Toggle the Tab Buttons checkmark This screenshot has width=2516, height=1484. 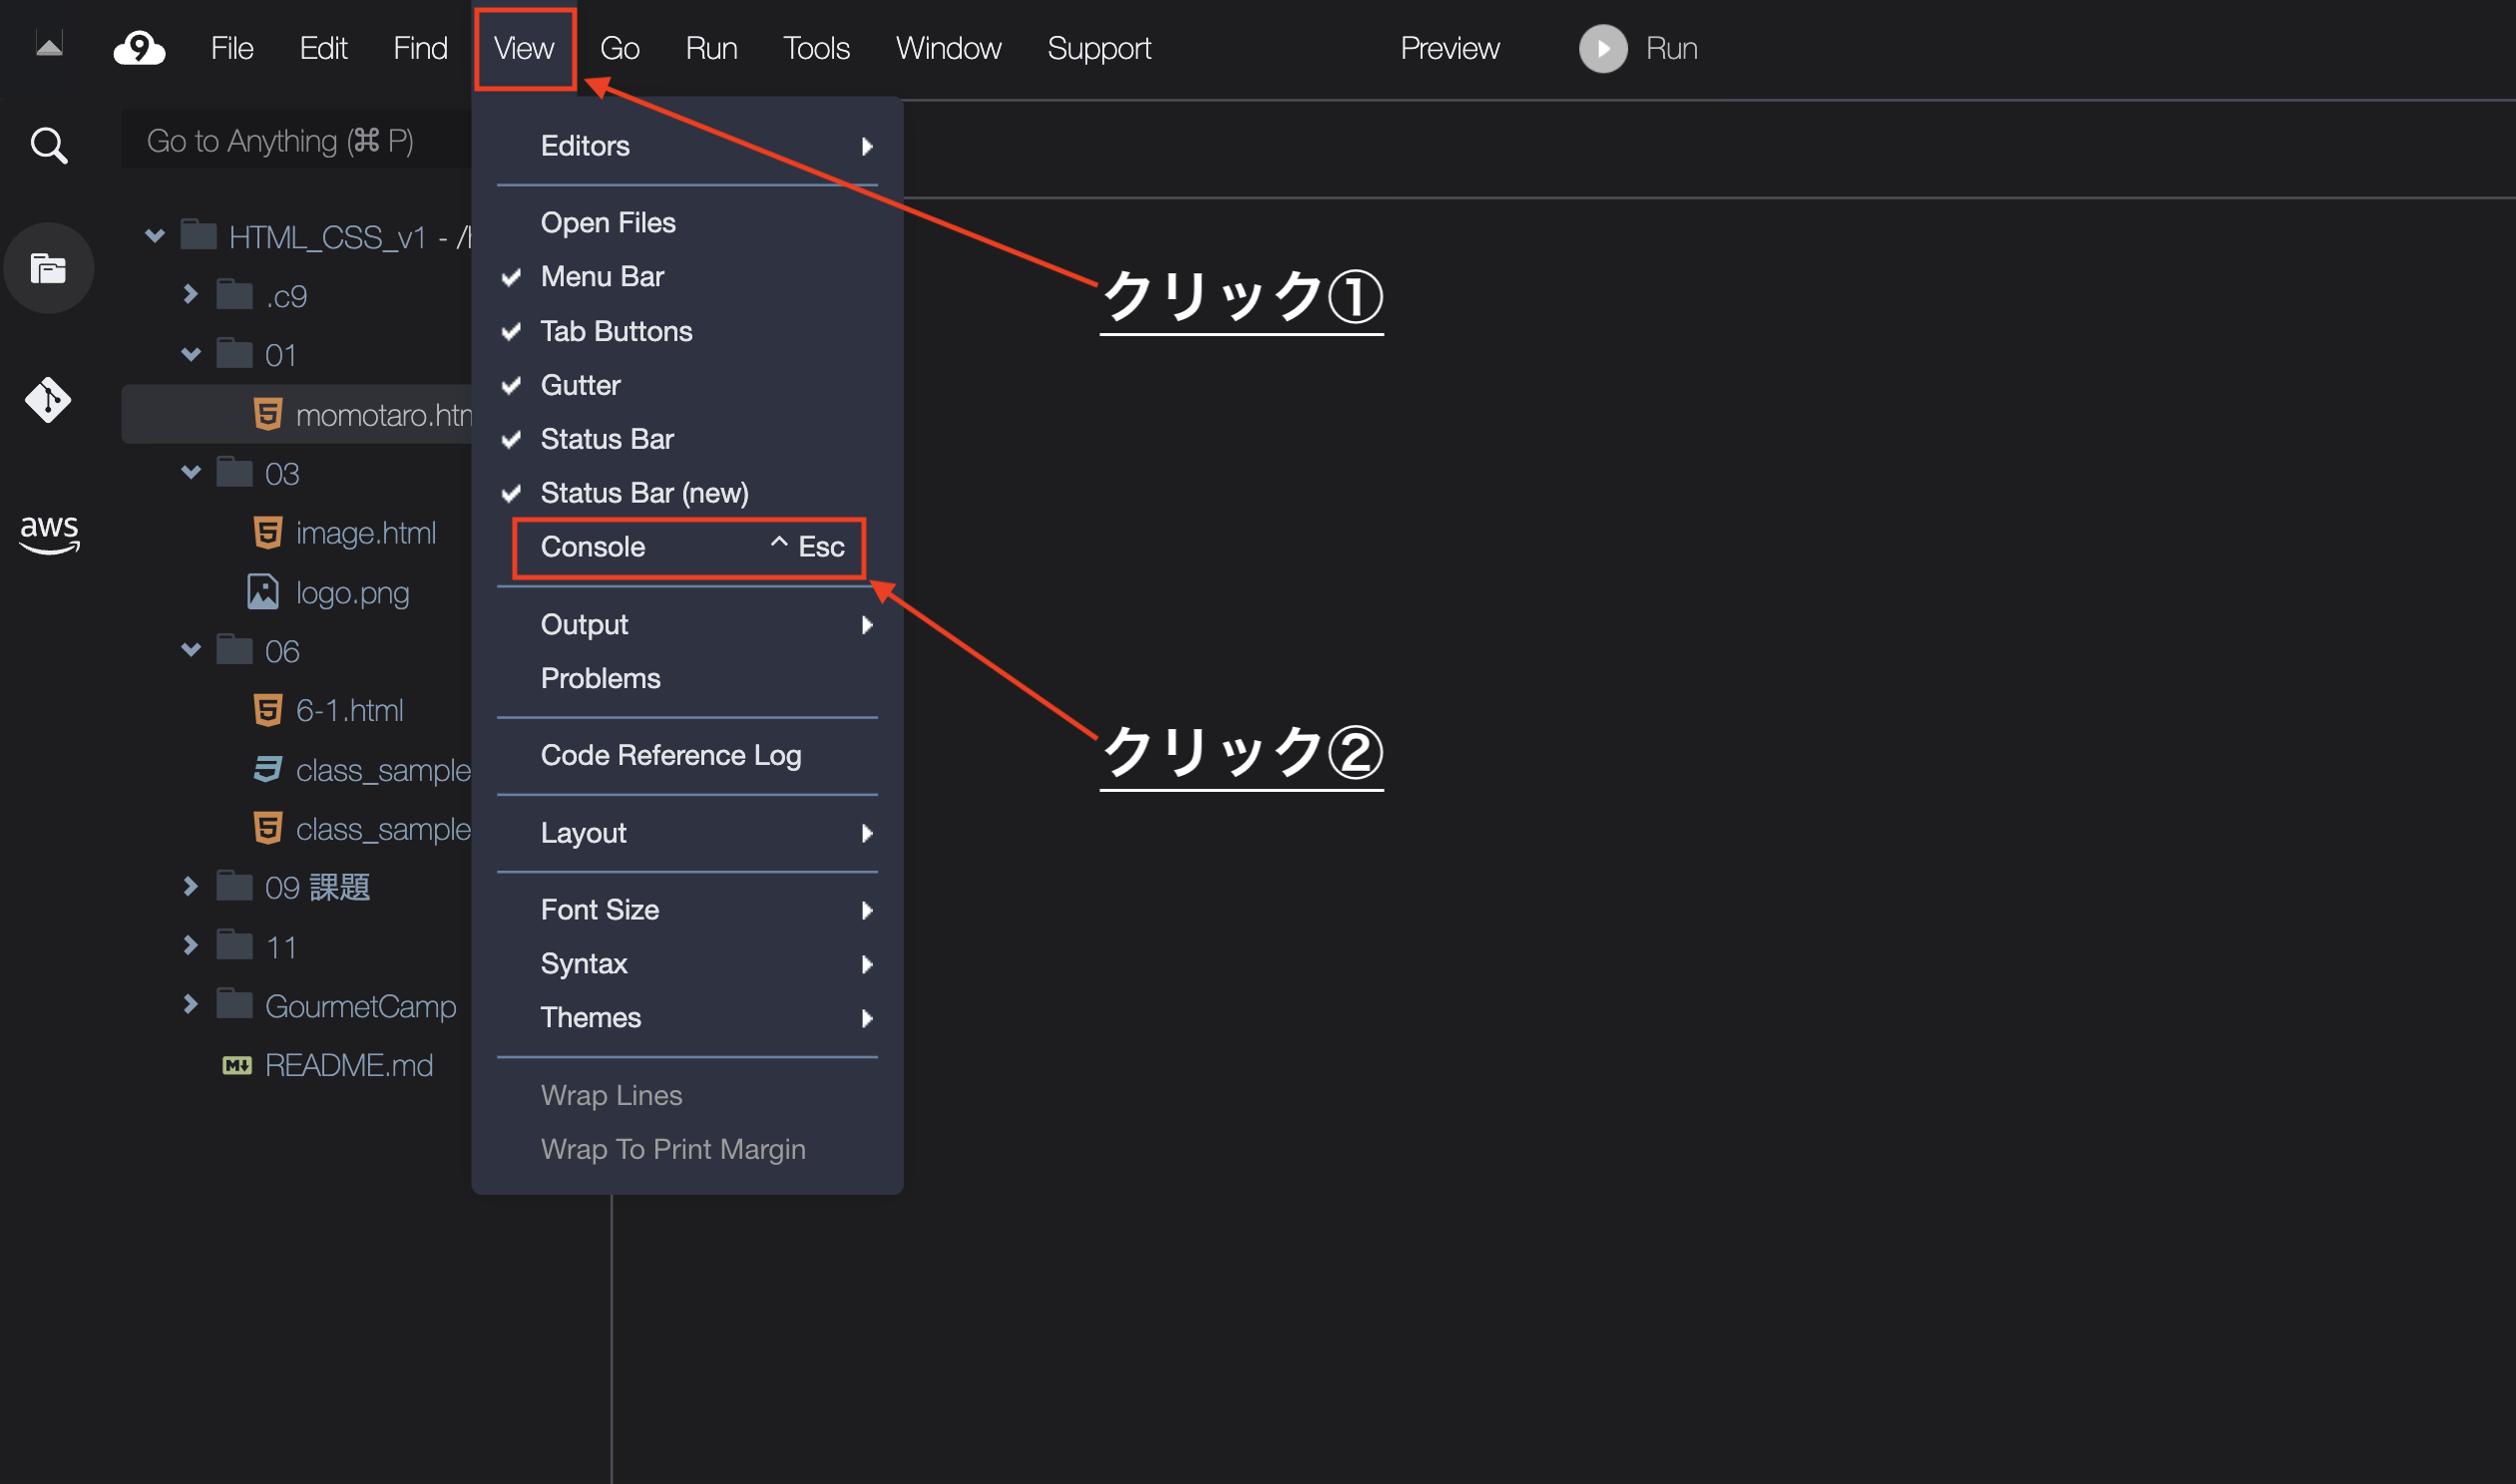[616, 331]
